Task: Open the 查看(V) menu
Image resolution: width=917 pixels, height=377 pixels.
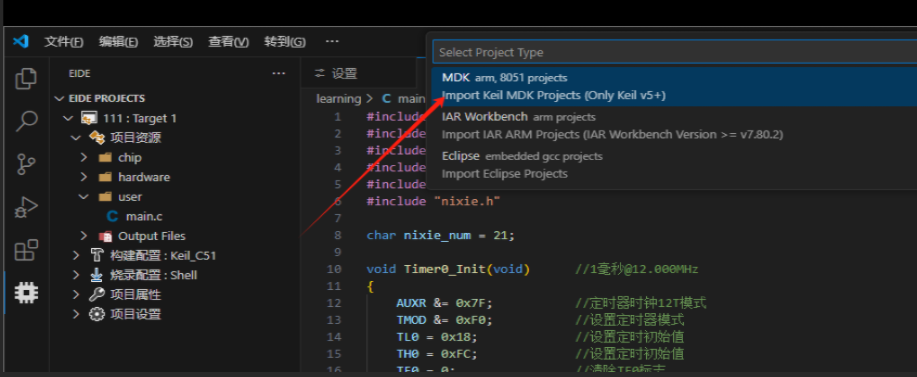Action: [x=228, y=42]
